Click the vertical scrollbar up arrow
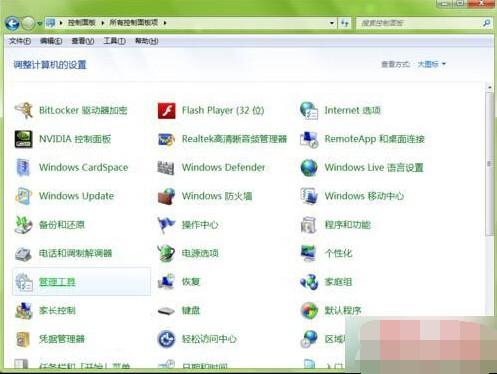Image resolution: width=497 pixels, height=374 pixels. 489,87
